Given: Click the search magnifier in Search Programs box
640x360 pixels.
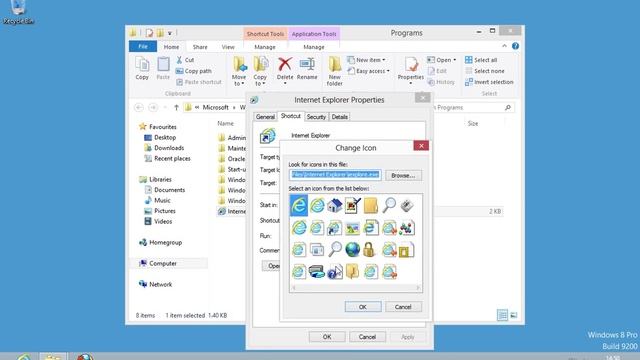Looking at the screenshot, I should coord(508,107).
